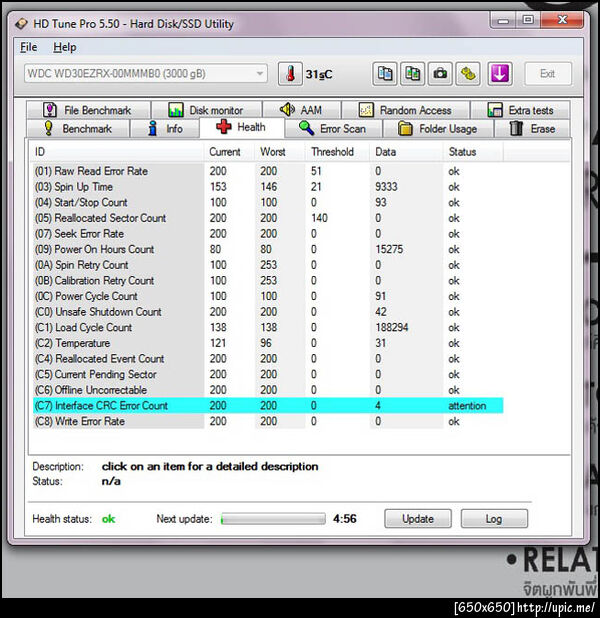
Task: Select the Write Error Rate row
Action: point(268,421)
